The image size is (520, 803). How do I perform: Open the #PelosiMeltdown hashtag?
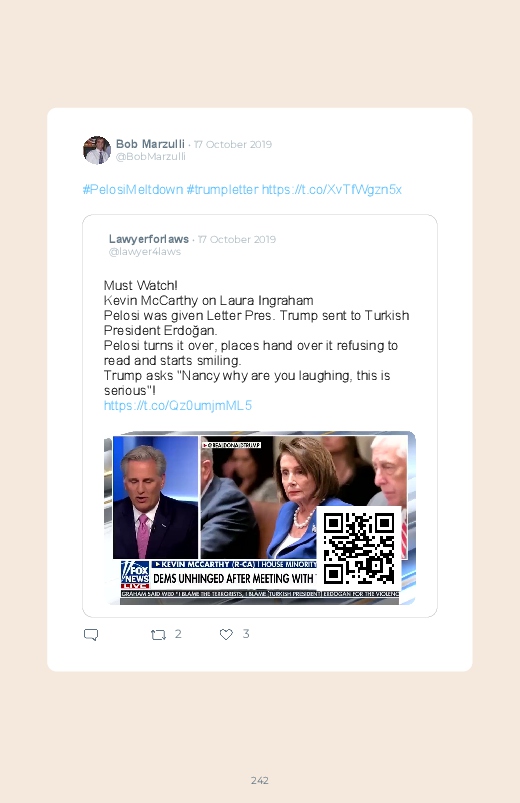click(x=133, y=189)
